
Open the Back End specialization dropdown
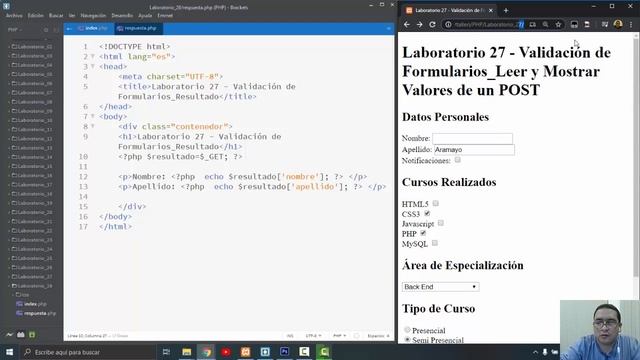point(440,287)
